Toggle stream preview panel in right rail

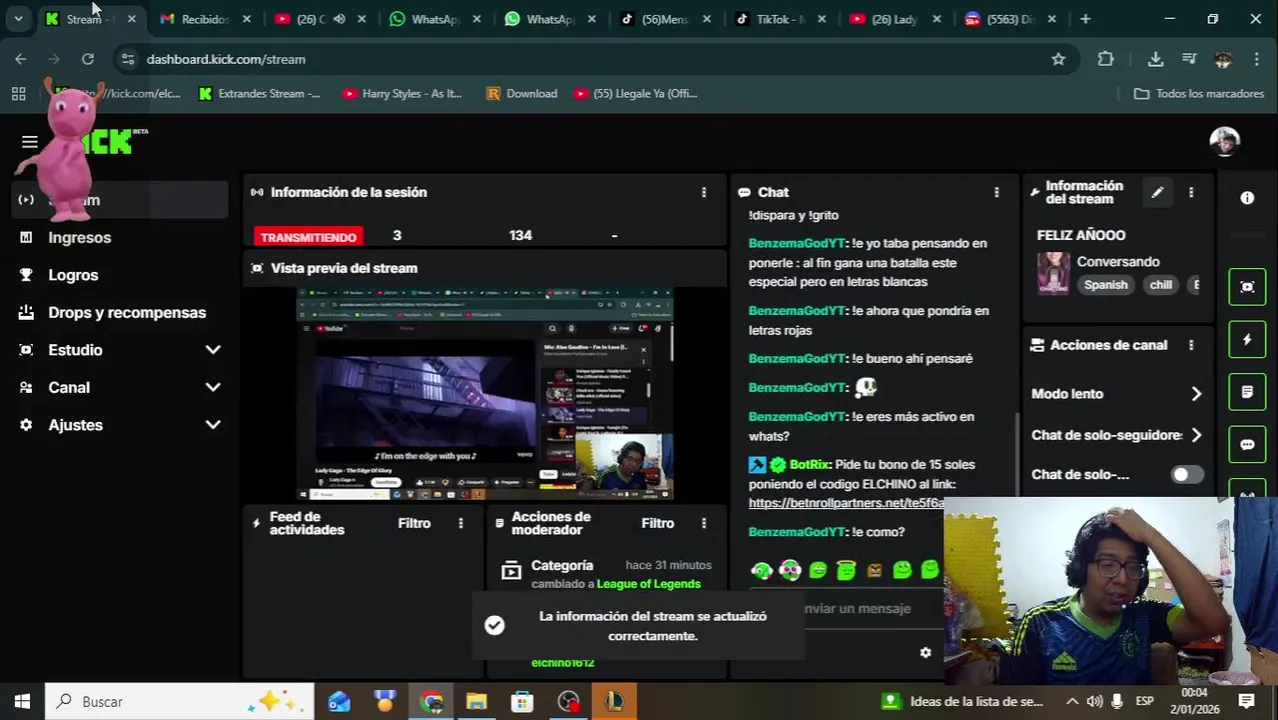[x=1247, y=287]
